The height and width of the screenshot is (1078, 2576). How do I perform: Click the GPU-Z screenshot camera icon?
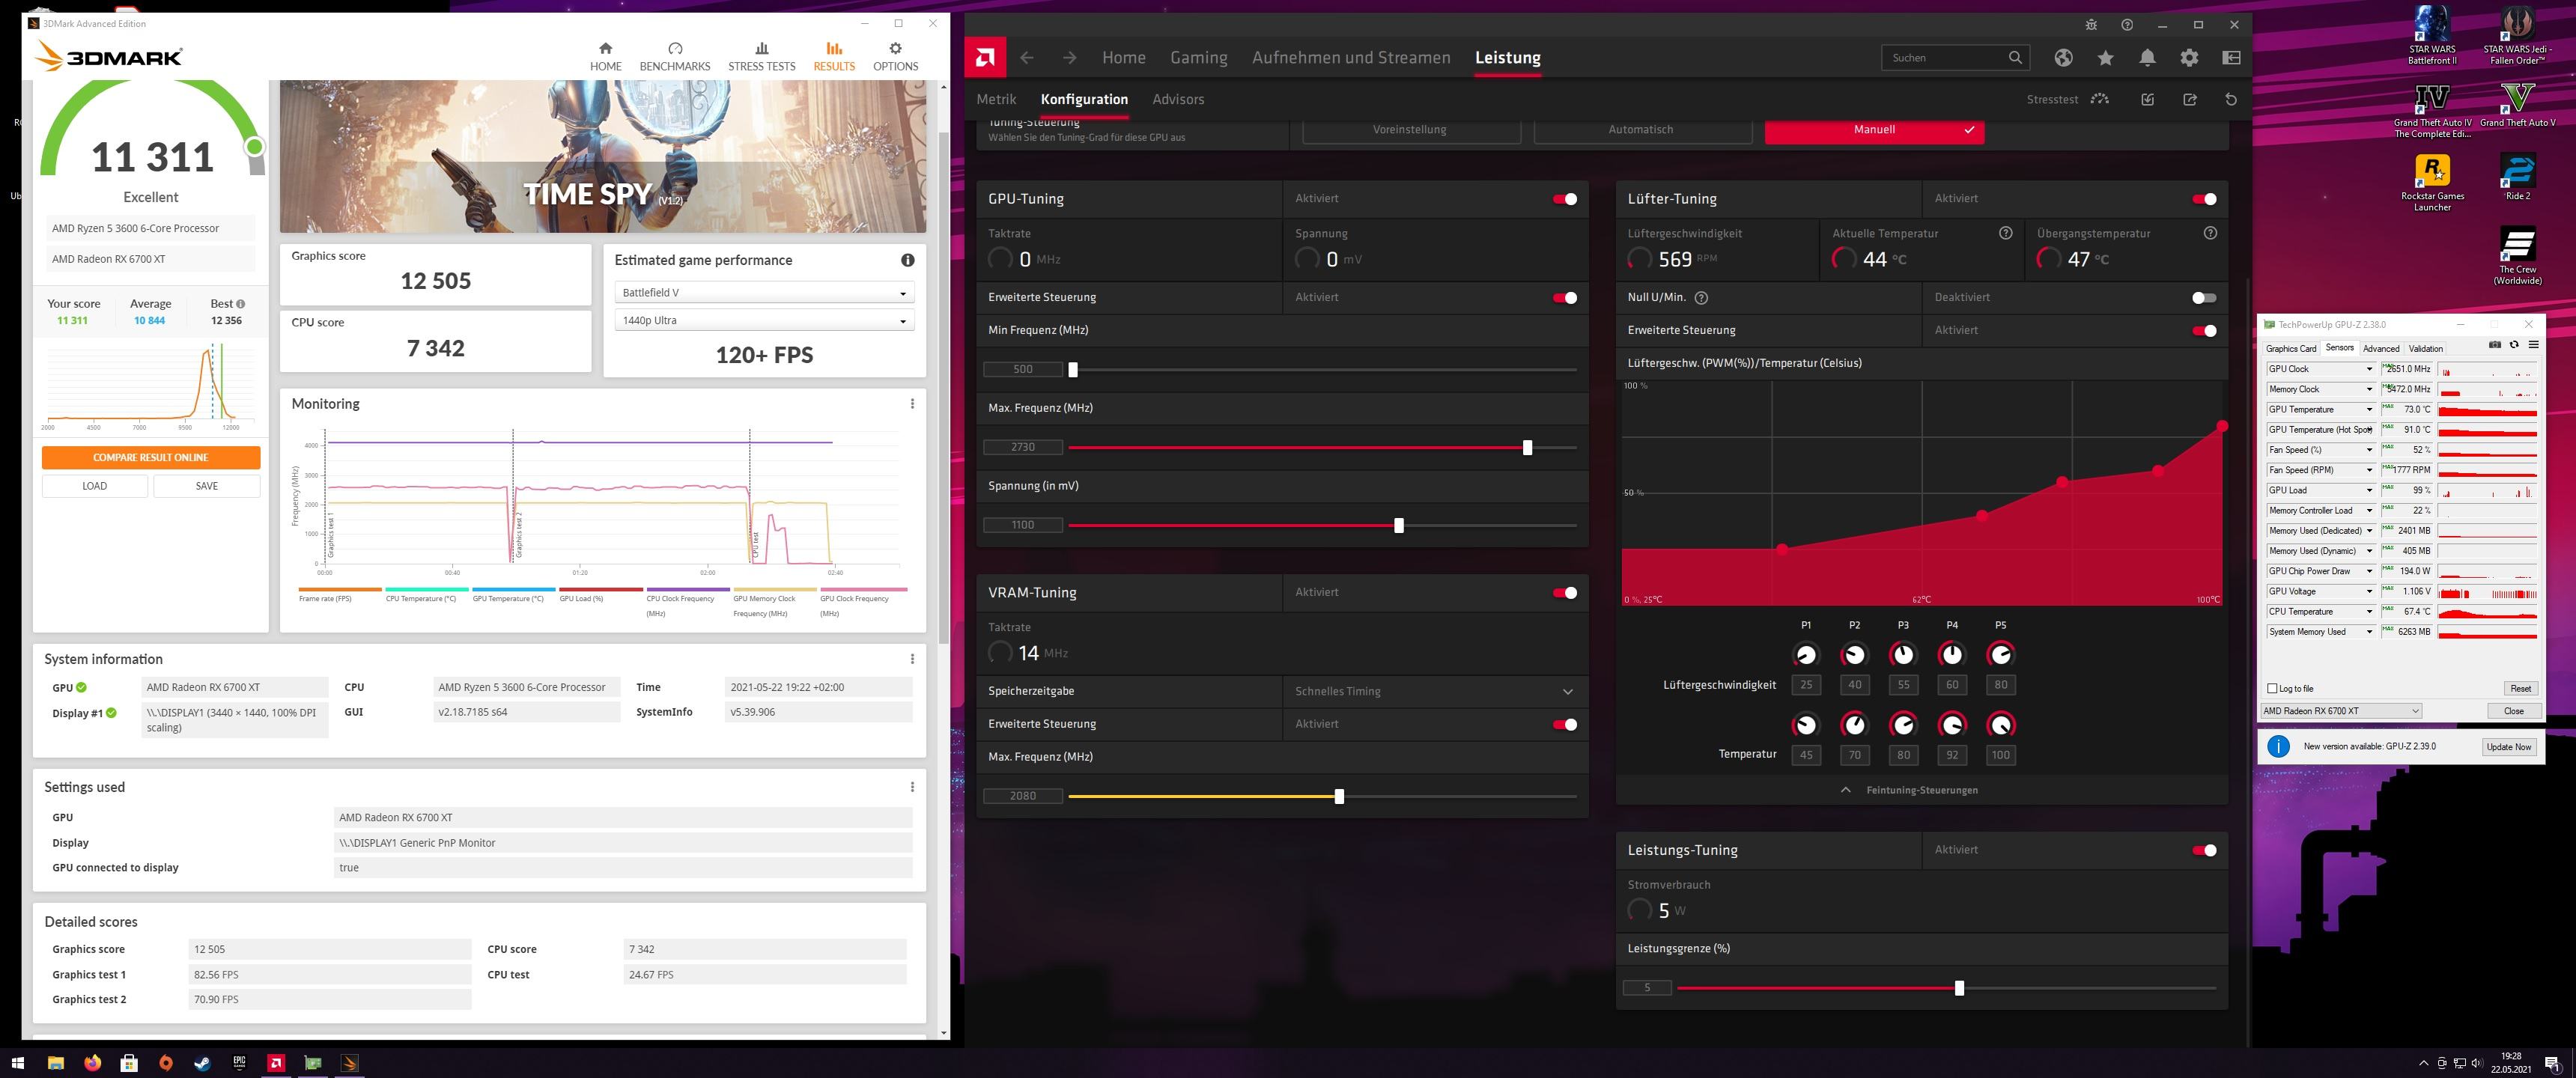point(2494,345)
